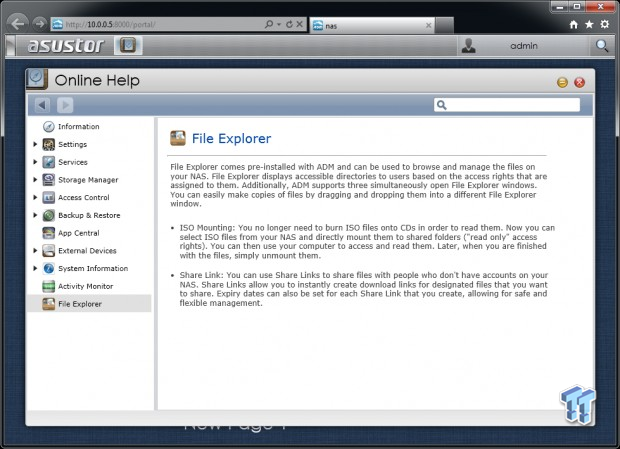This screenshot has width=620, height=449.
Task: Select the Services help topic label
Action: [x=73, y=162]
